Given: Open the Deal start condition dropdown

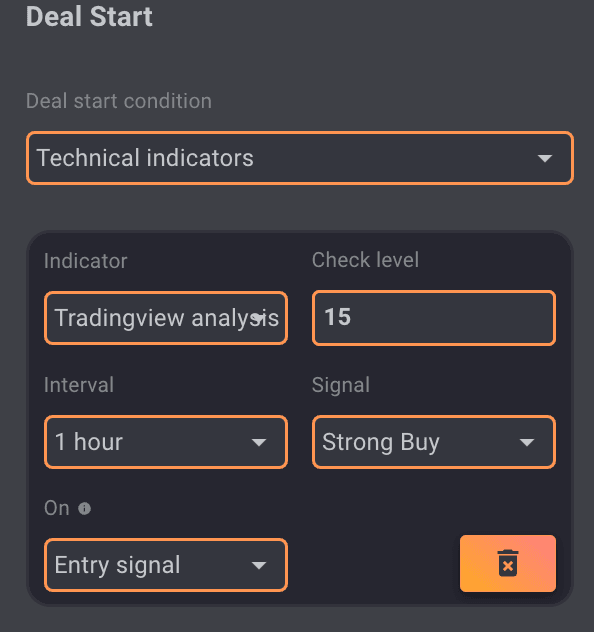Looking at the screenshot, I should [300, 158].
